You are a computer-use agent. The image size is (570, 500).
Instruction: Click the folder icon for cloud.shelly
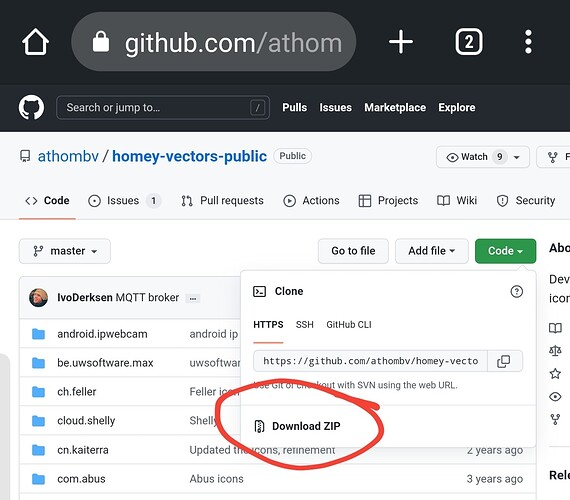click(38, 421)
